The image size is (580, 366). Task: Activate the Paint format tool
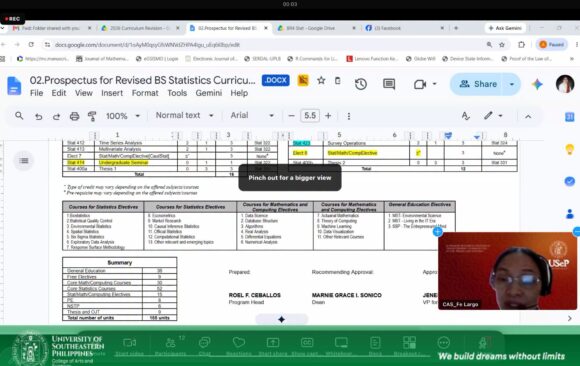pos(92,117)
